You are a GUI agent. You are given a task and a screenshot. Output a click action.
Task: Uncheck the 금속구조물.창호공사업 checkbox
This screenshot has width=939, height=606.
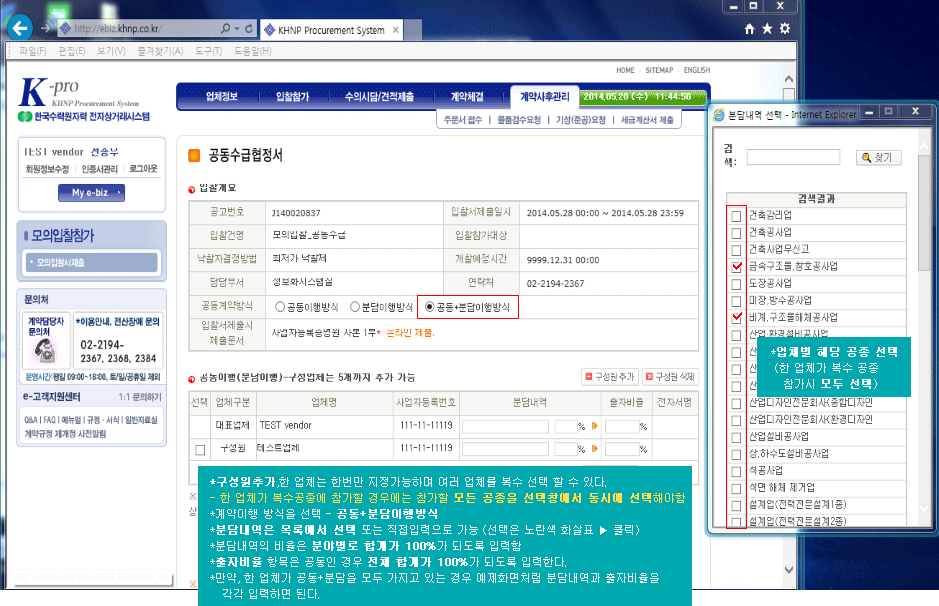point(737,267)
